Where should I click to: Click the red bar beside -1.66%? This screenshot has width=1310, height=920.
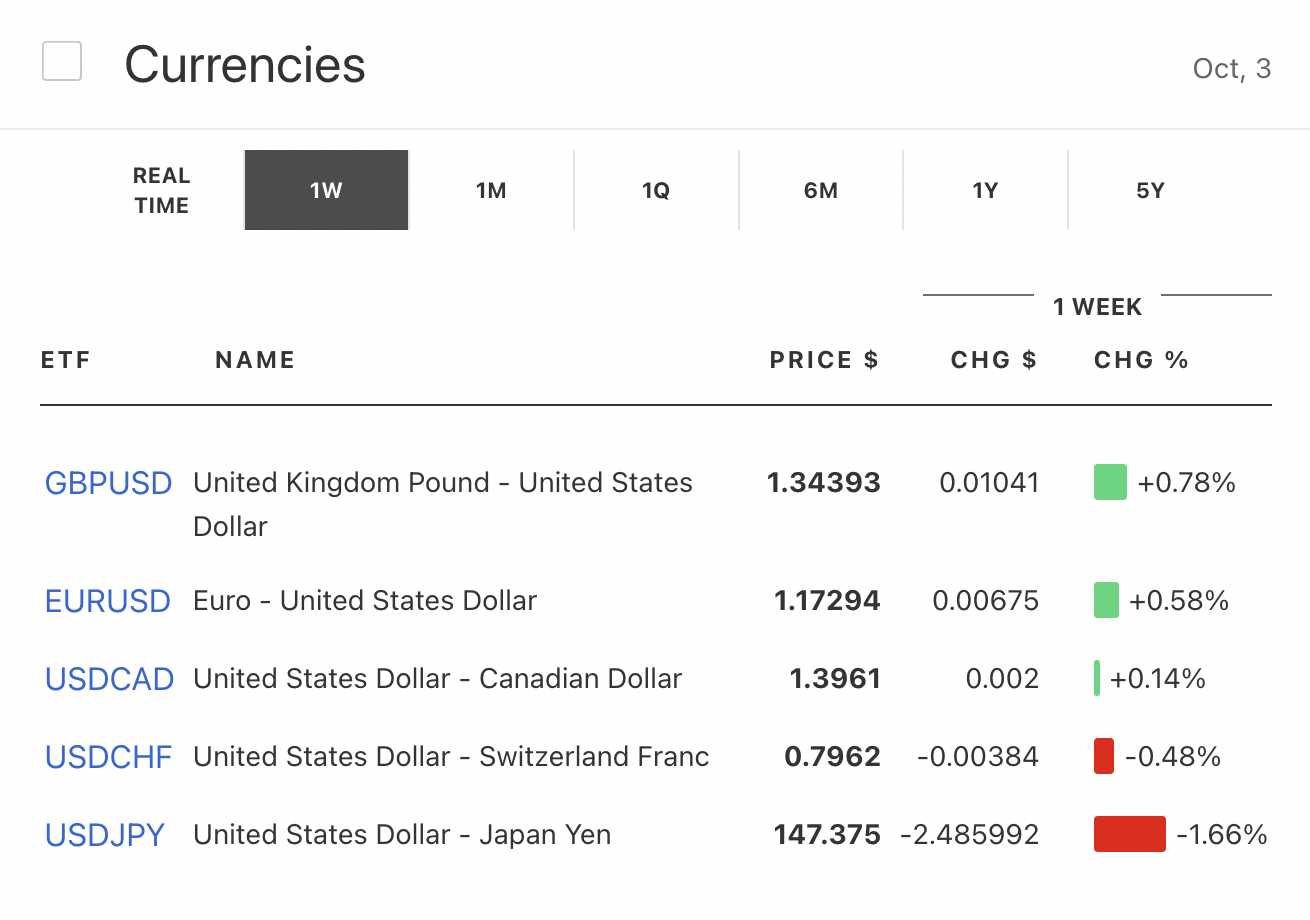(x=1129, y=834)
